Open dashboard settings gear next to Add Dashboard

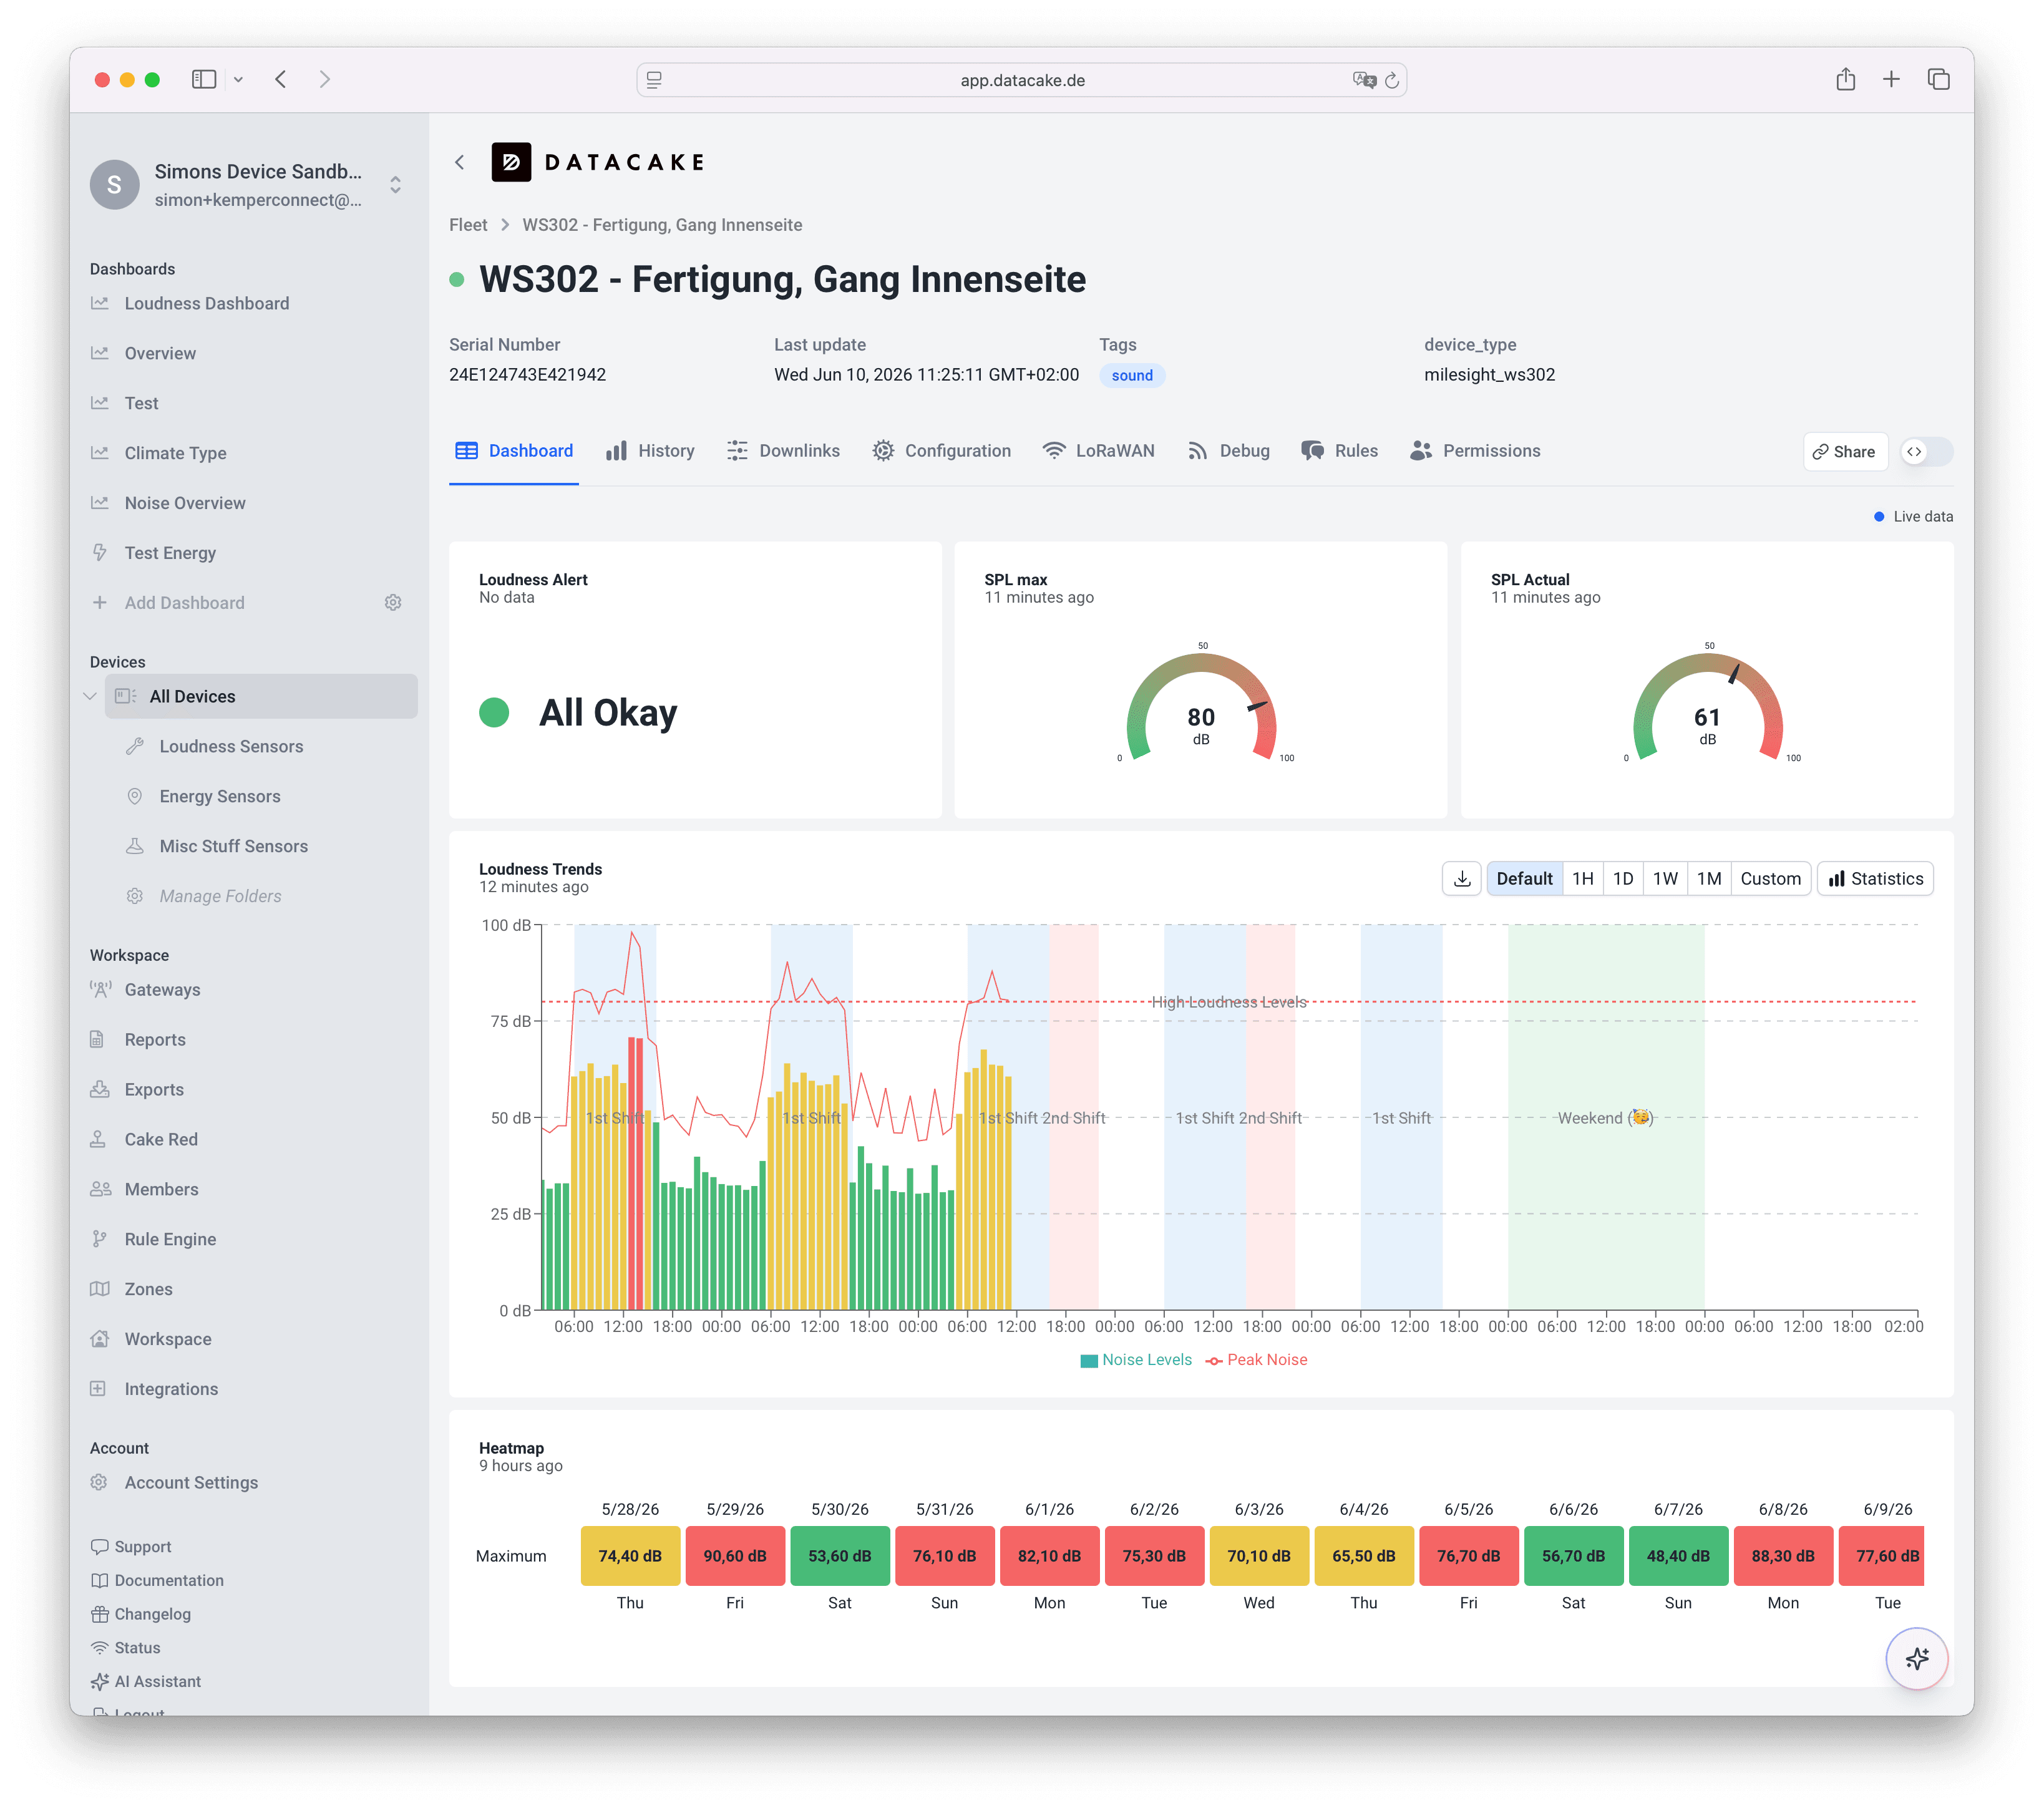pyautogui.click(x=393, y=603)
